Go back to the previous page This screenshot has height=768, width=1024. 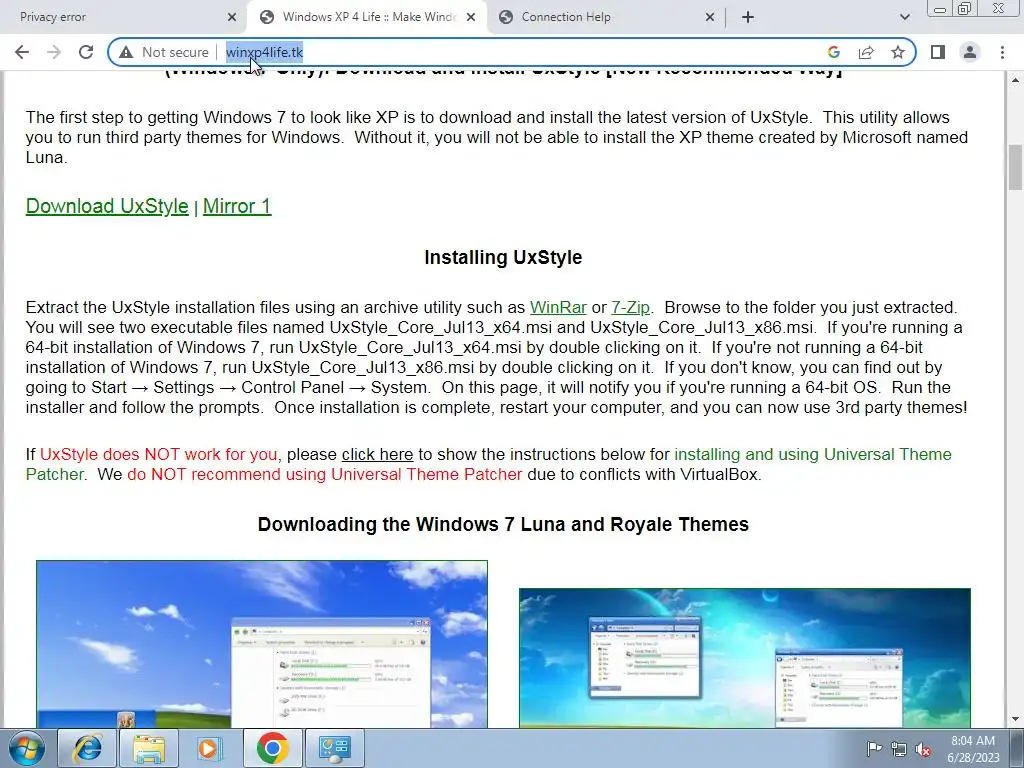22,52
